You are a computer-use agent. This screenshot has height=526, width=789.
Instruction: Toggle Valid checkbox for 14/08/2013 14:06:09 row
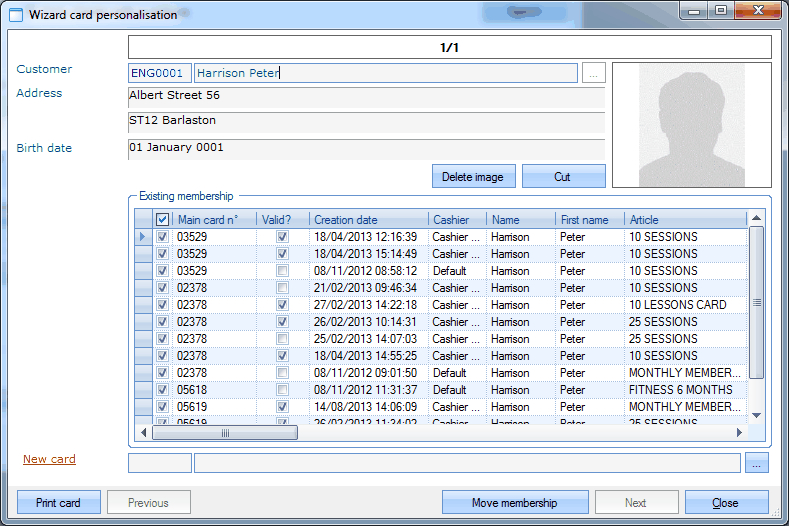(x=282, y=407)
